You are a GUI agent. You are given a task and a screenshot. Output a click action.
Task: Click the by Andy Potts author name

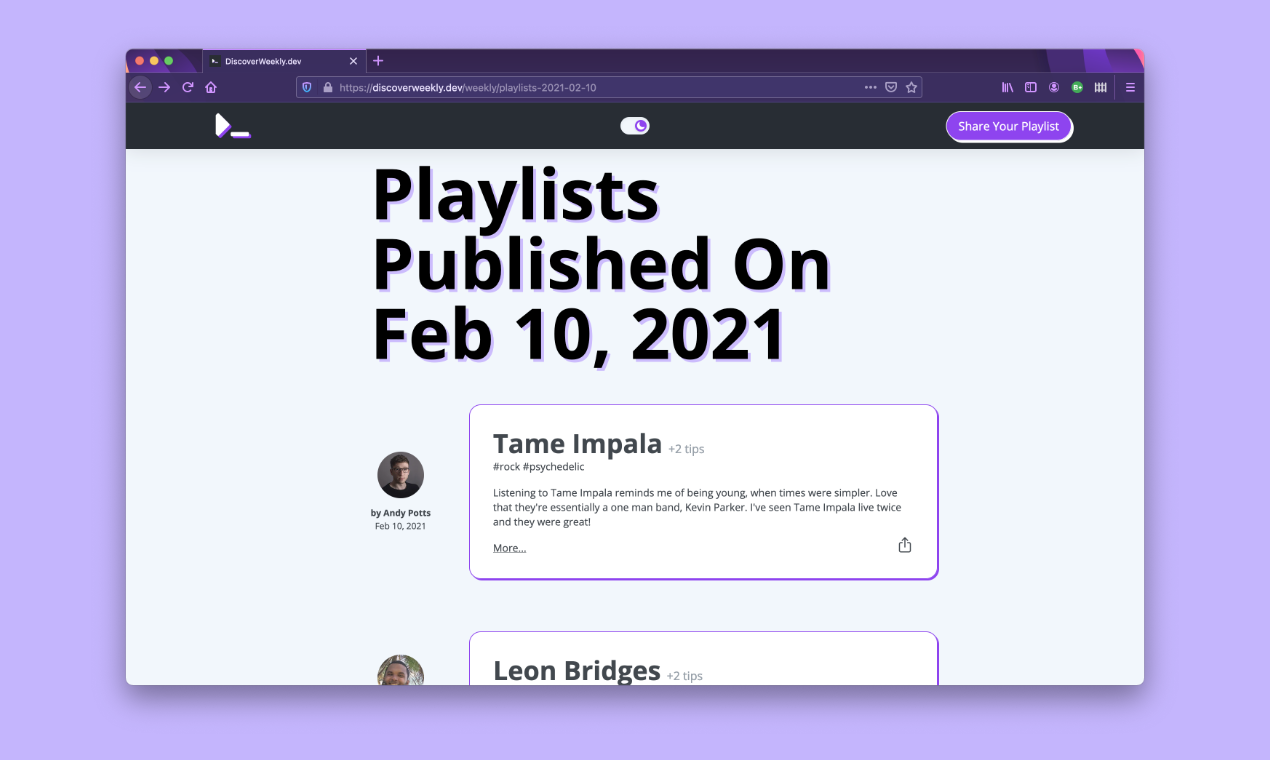tap(400, 513)
